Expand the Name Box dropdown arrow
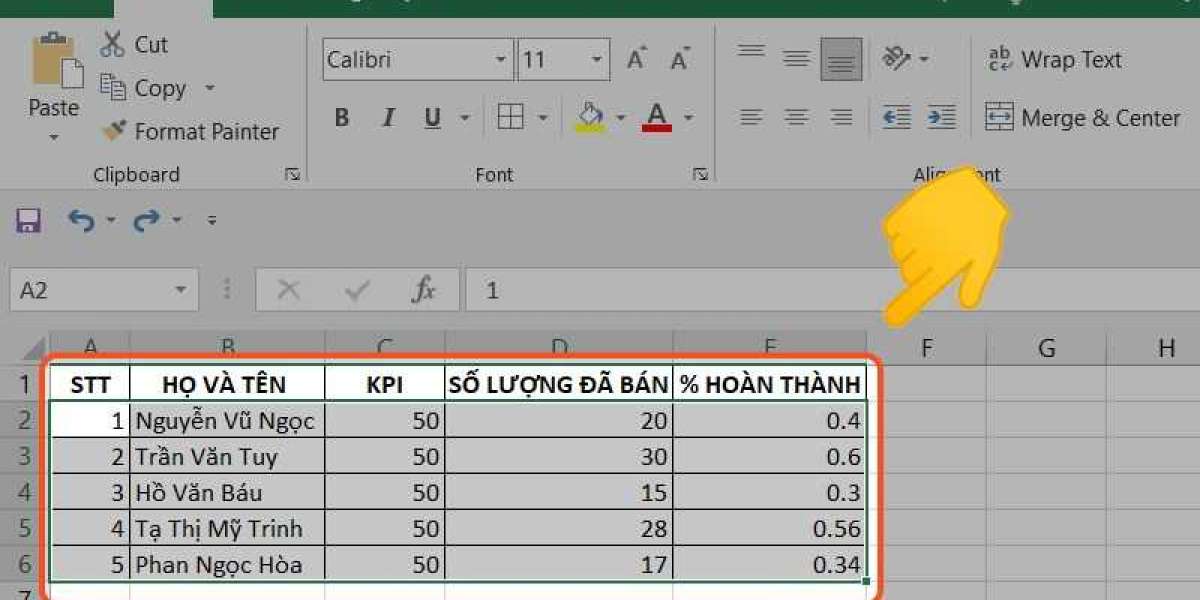The image size is (1200, 600). (180, 291)
